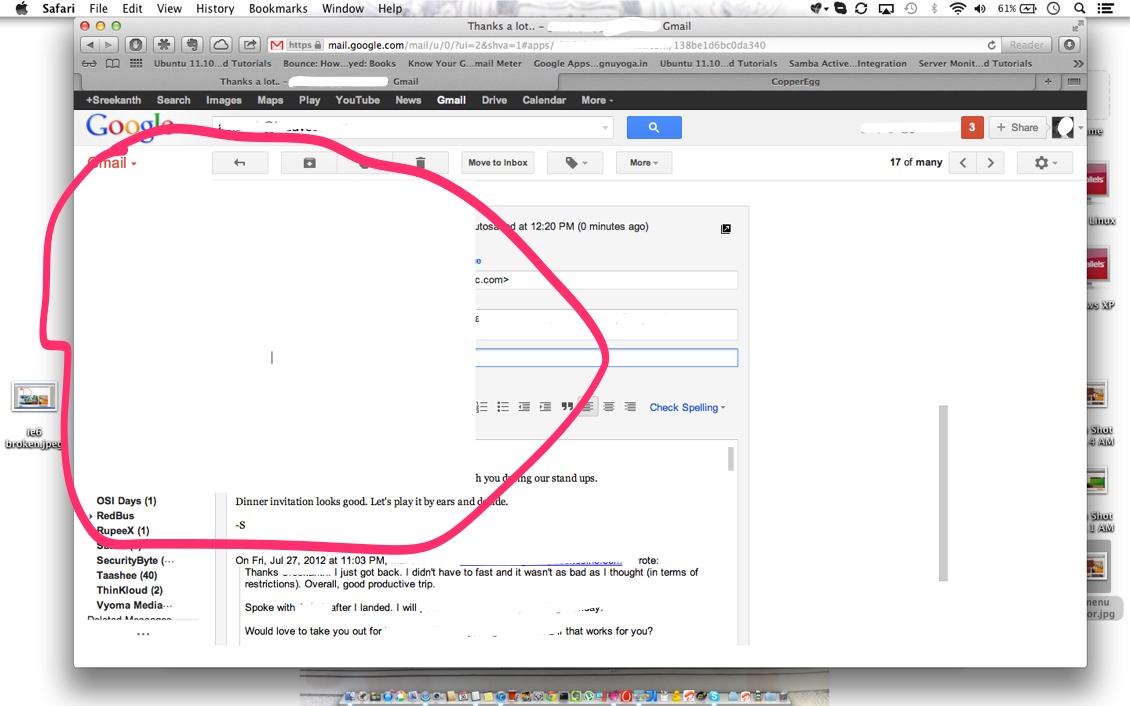Indent less in the compose toolbar

524,407
